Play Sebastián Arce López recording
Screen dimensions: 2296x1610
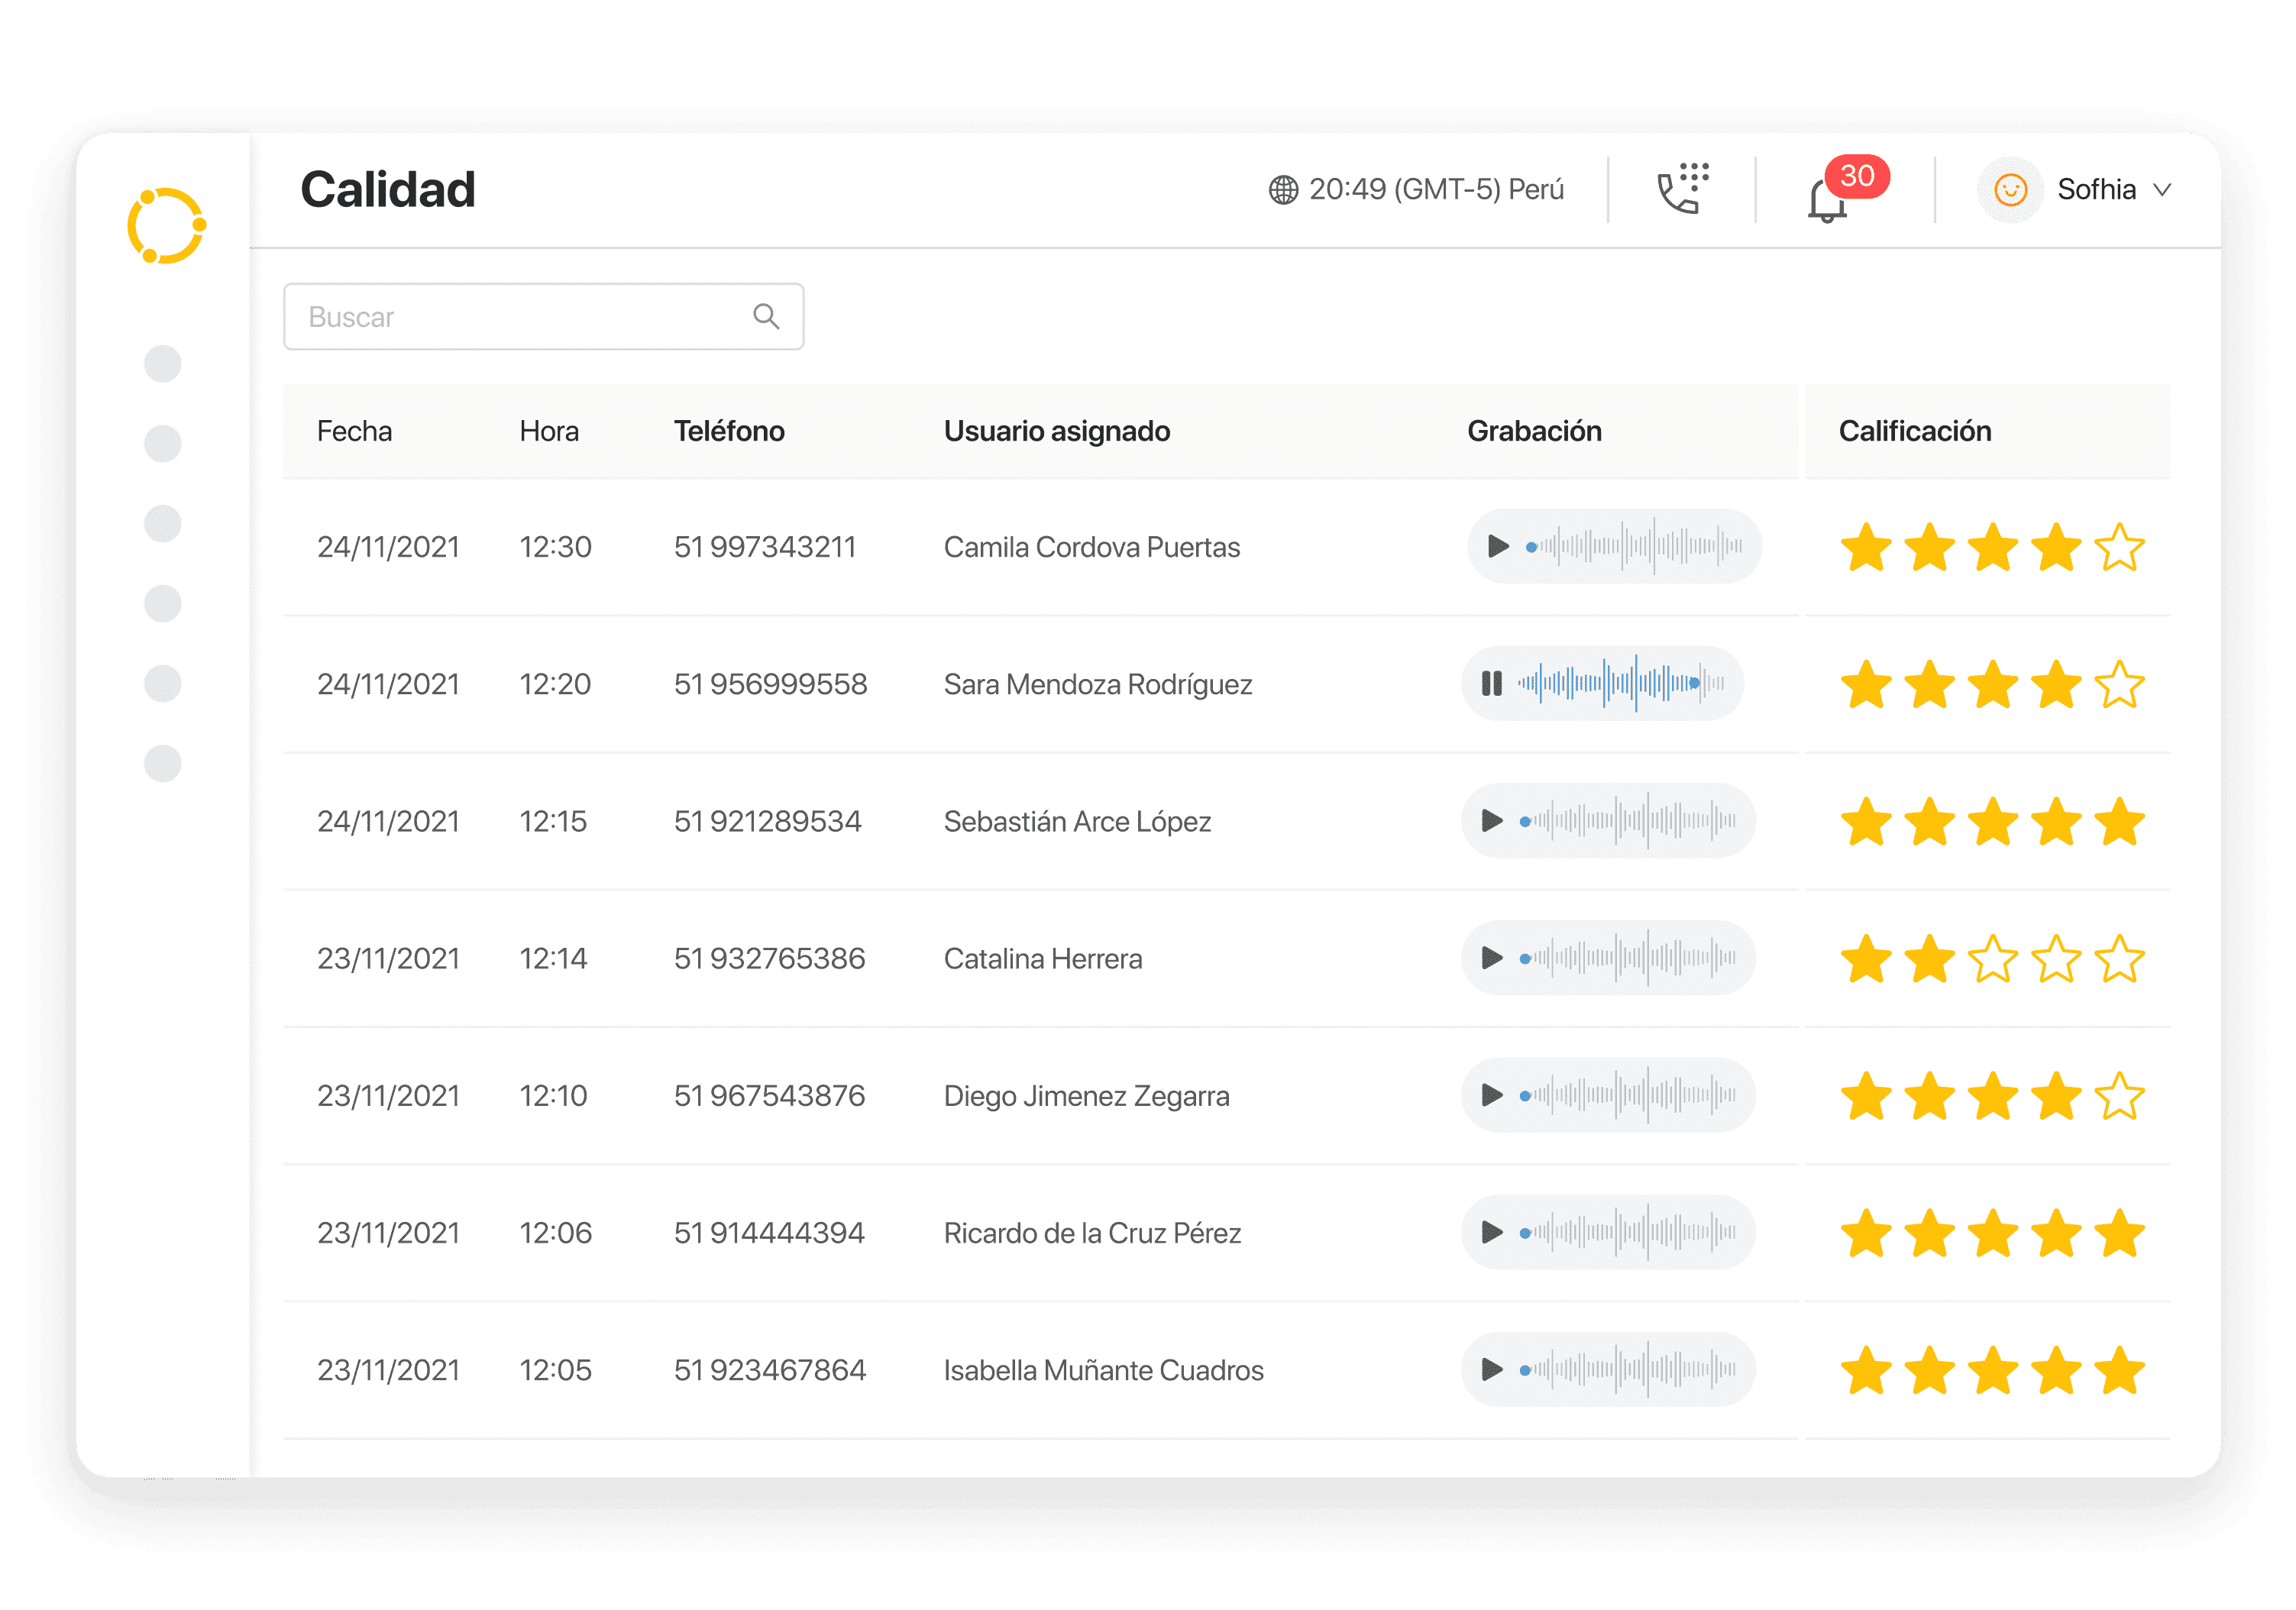tap(1491, 820)
